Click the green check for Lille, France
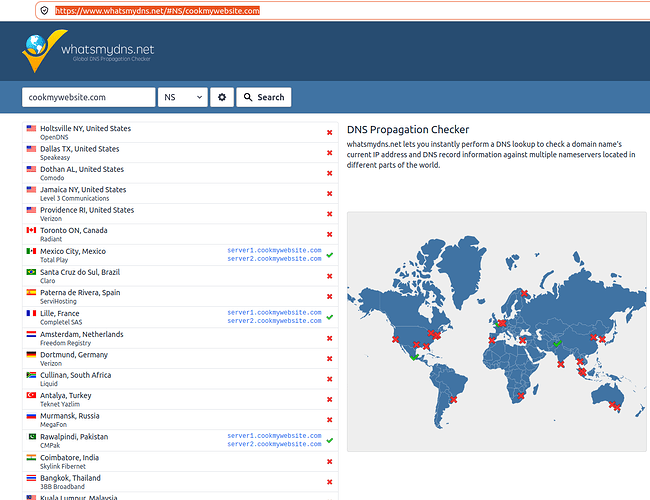The width and height of the screenshot is (650, 500). click(330, 317)
